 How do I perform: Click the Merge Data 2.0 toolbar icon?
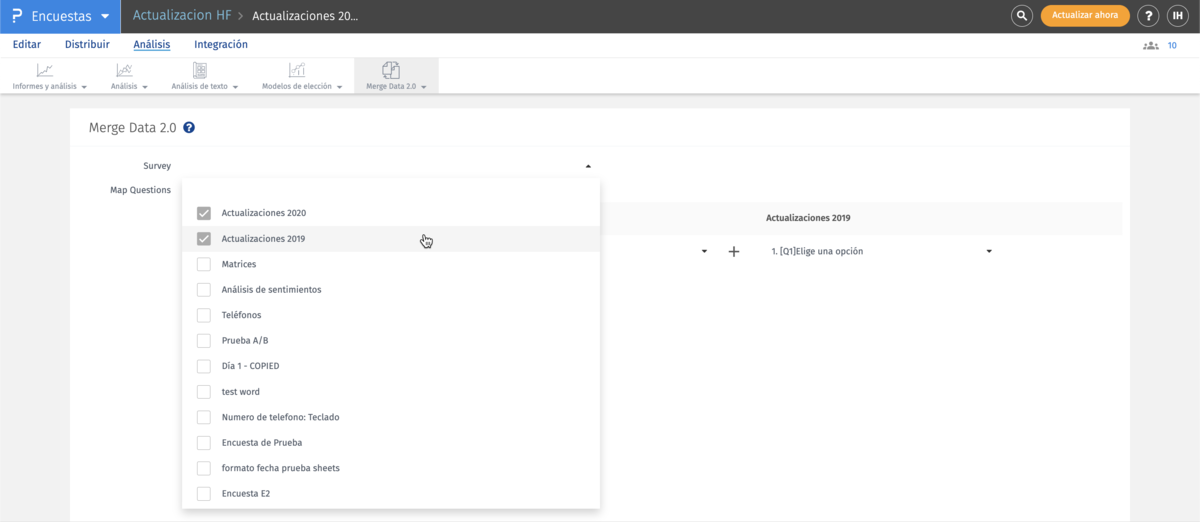pyautogui.click(x=391, y=70)
